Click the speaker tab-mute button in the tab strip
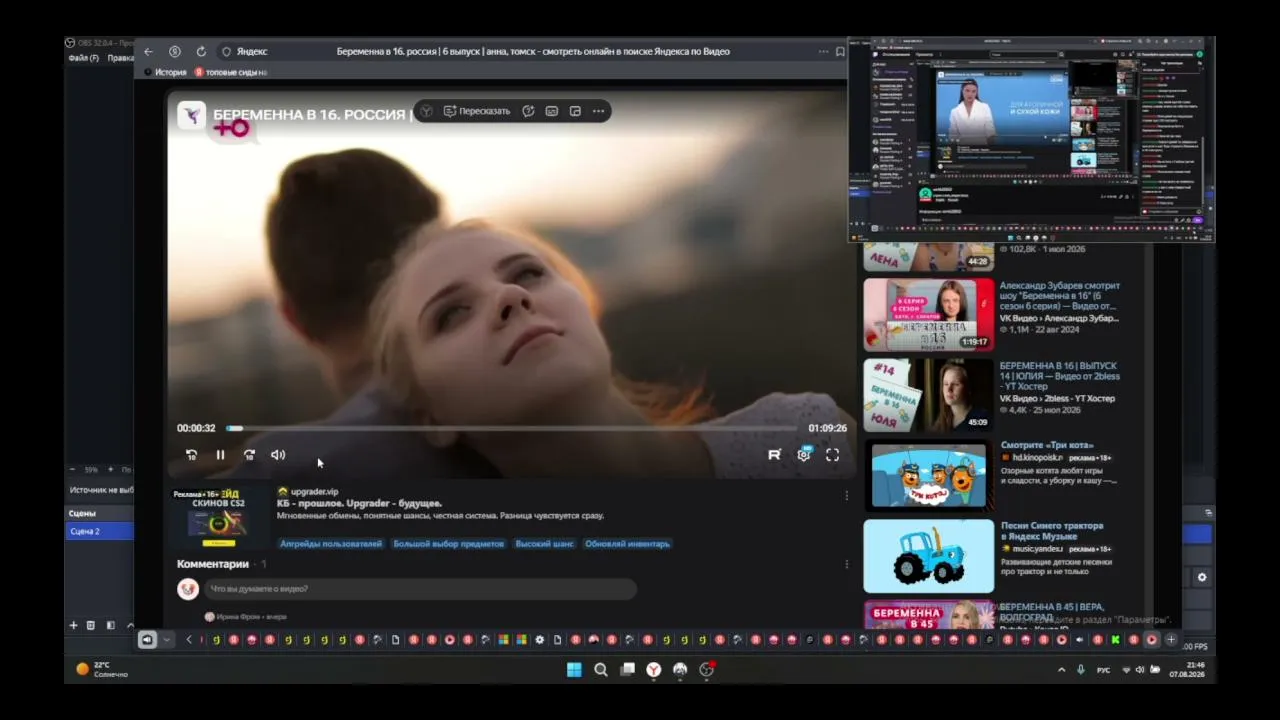Viewport: 1280px width, 720px height. (147, 640)
